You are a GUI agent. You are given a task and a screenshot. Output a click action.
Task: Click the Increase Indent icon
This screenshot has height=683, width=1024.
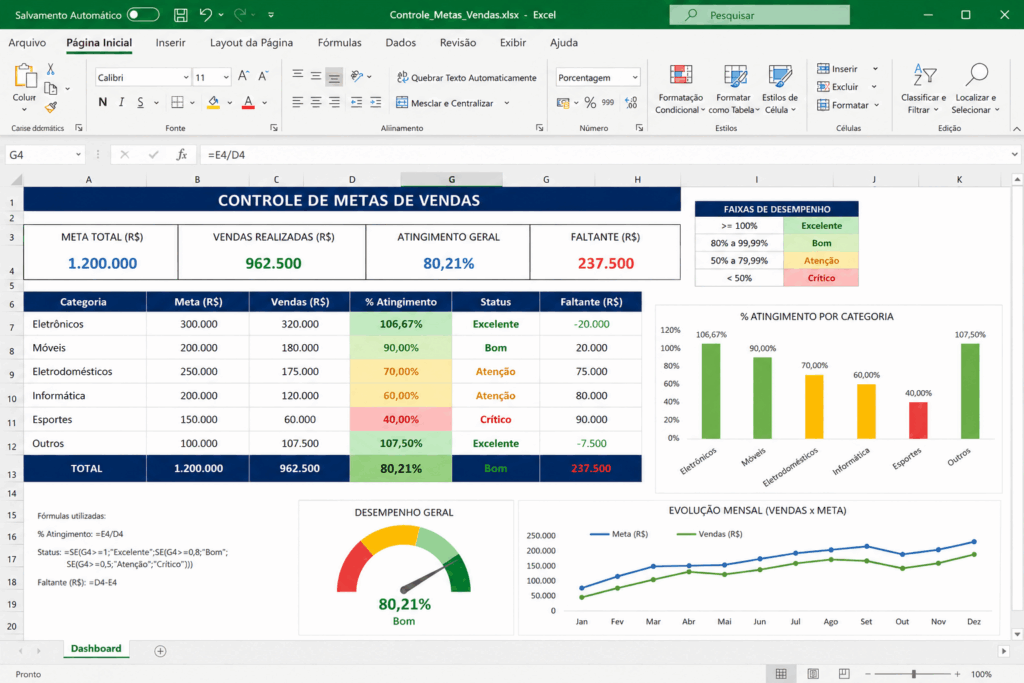coord(376,102)
